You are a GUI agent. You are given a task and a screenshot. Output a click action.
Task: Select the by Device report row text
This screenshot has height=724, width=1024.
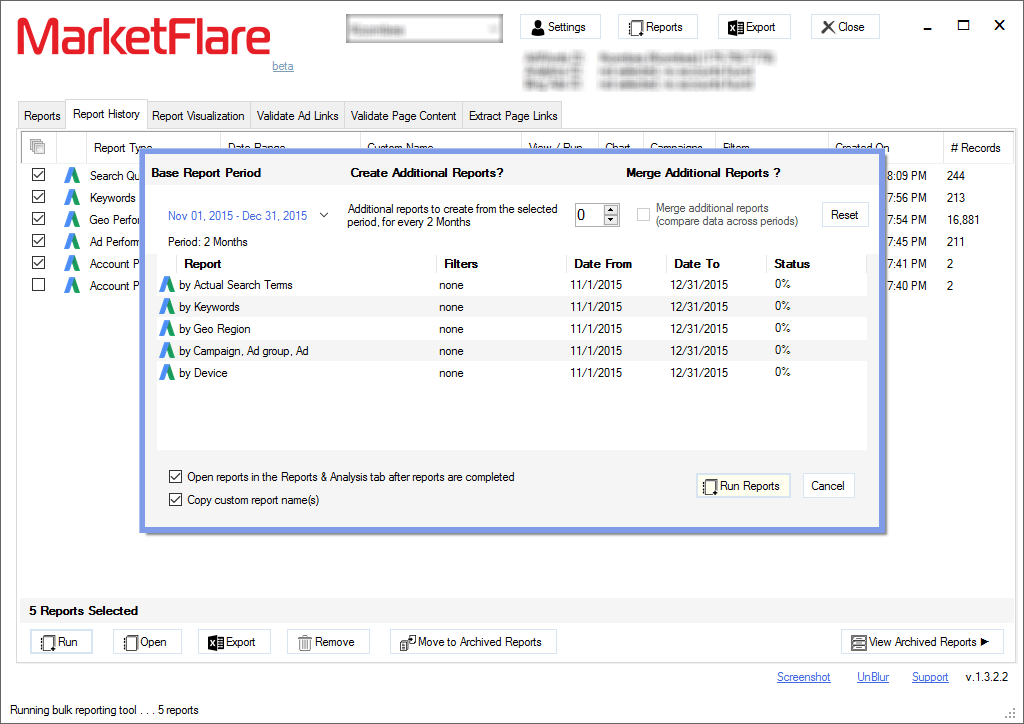(x=203, y=373)
